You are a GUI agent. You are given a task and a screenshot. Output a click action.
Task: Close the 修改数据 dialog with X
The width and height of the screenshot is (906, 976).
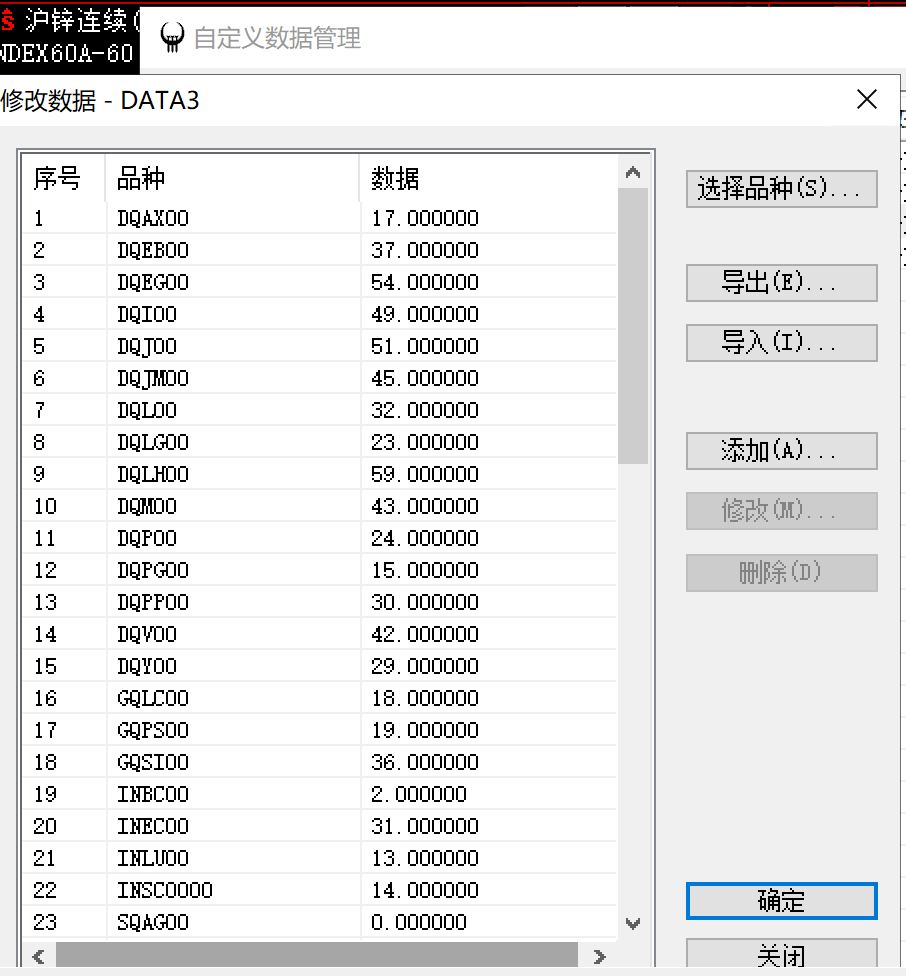click(x=866, y=99)
